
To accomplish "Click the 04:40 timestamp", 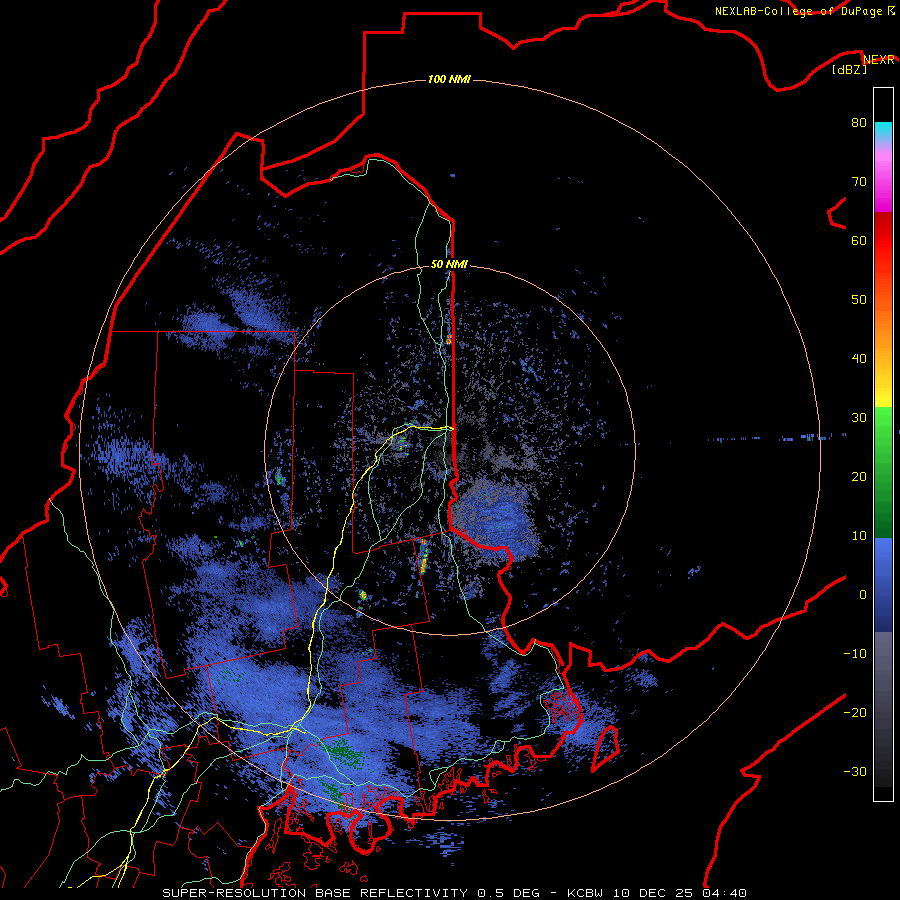I will [x=726, y=893].
